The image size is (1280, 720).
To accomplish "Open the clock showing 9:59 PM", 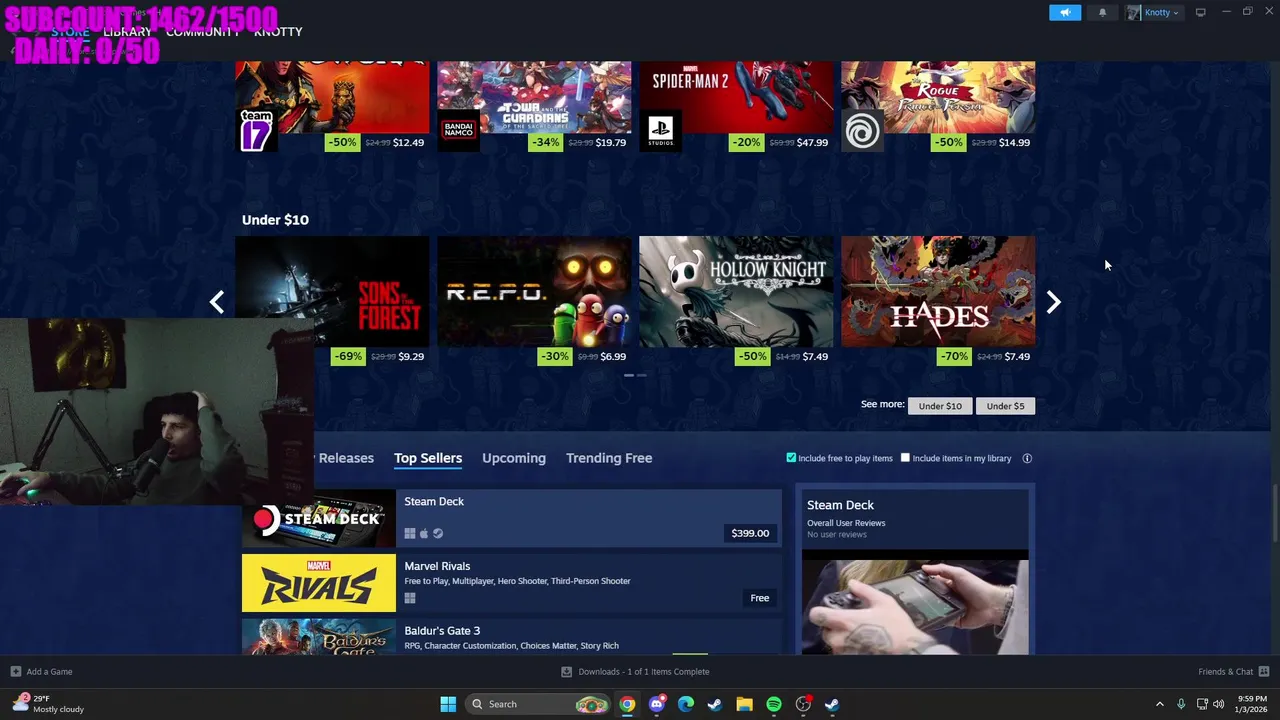I will (1252, 704).
